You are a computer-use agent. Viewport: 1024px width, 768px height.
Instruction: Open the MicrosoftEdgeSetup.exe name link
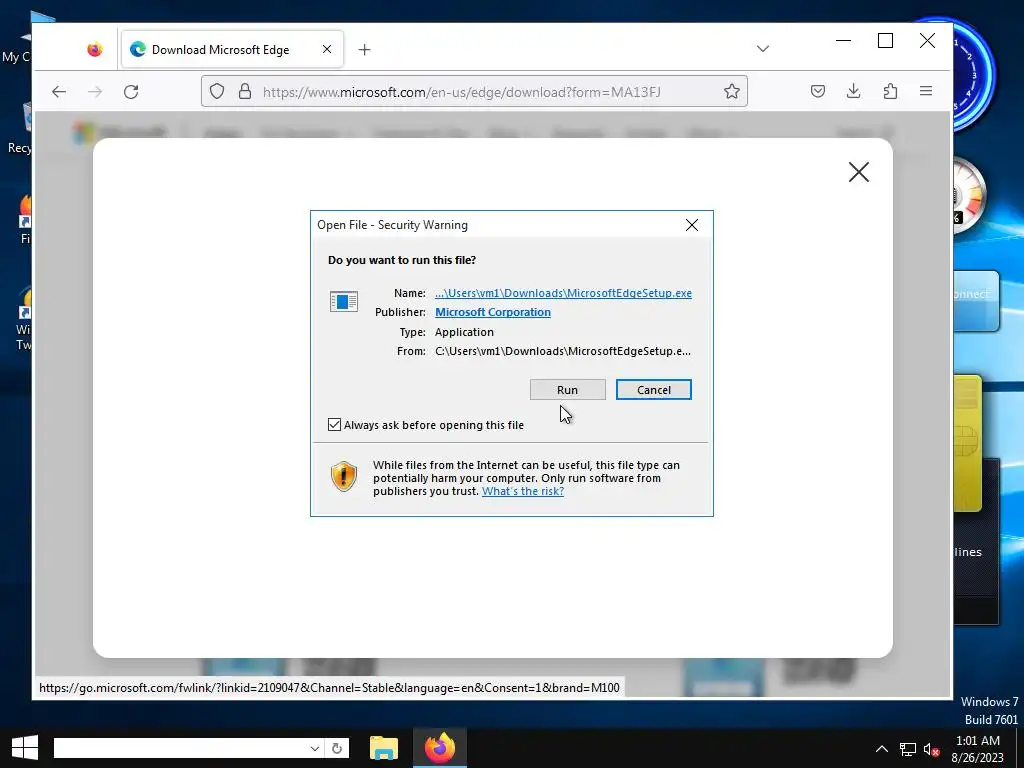tap(564, 293)
